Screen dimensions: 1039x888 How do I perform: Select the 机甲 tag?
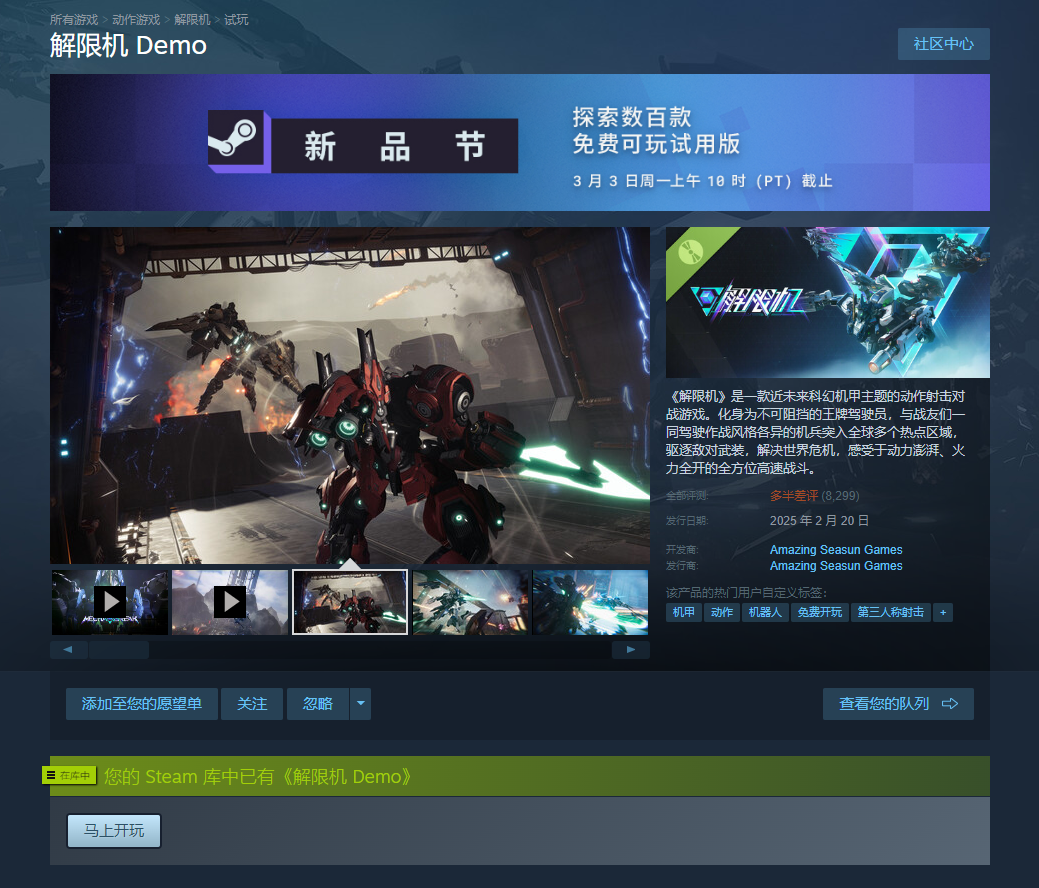coord(684,612)
